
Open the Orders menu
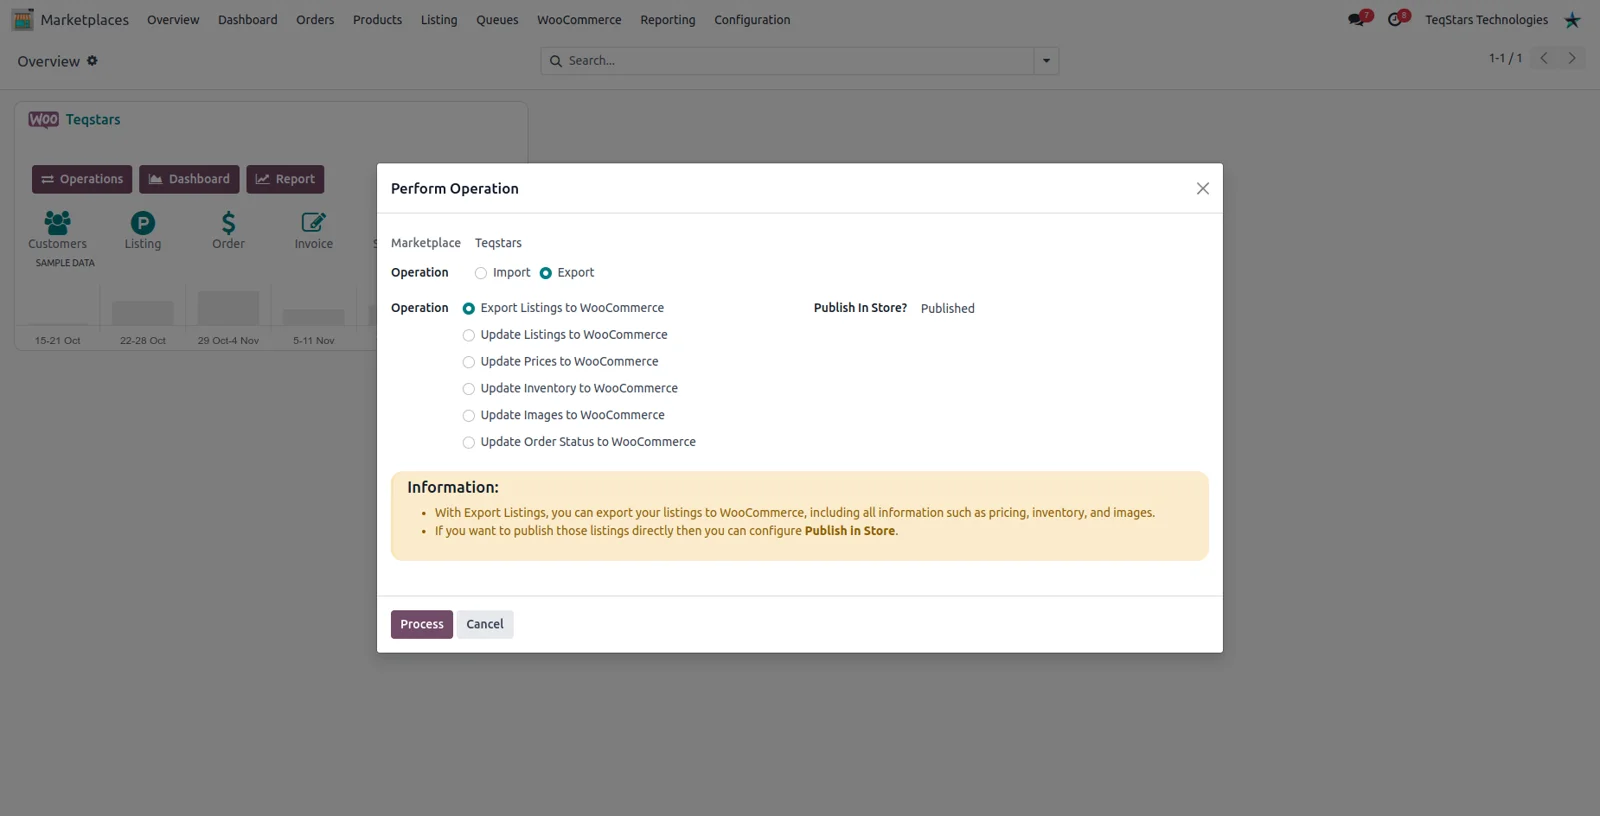tap(315, 20)
